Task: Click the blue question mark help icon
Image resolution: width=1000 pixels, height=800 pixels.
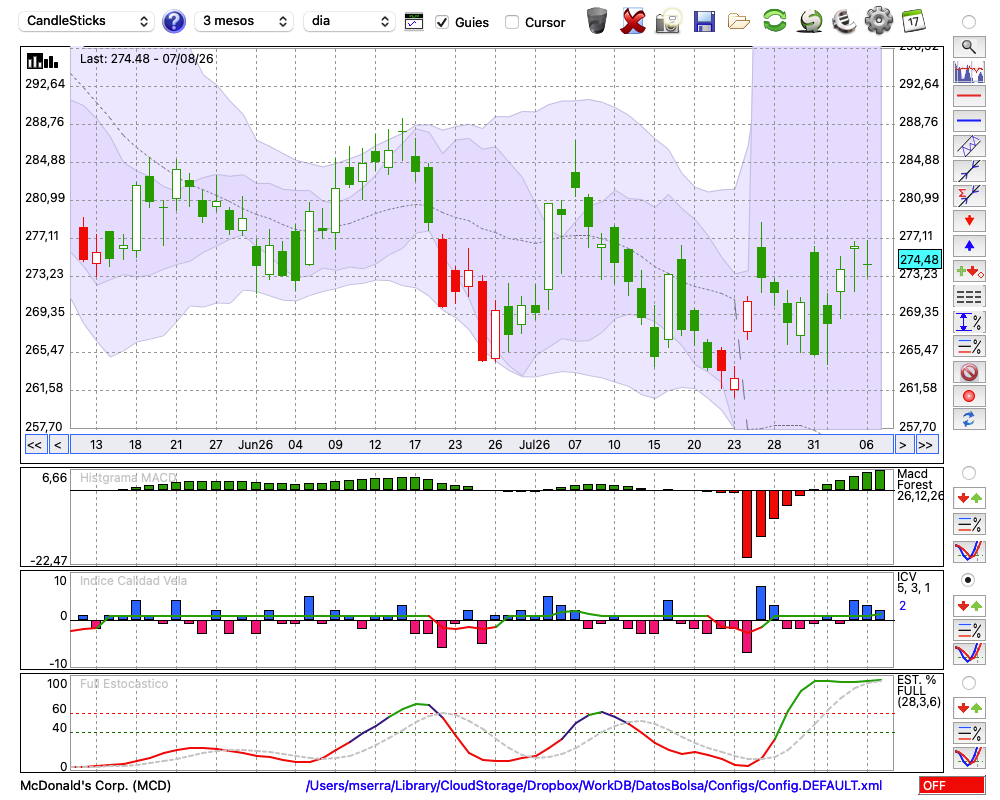Action: pyautogui.click(x=173, y=22)
